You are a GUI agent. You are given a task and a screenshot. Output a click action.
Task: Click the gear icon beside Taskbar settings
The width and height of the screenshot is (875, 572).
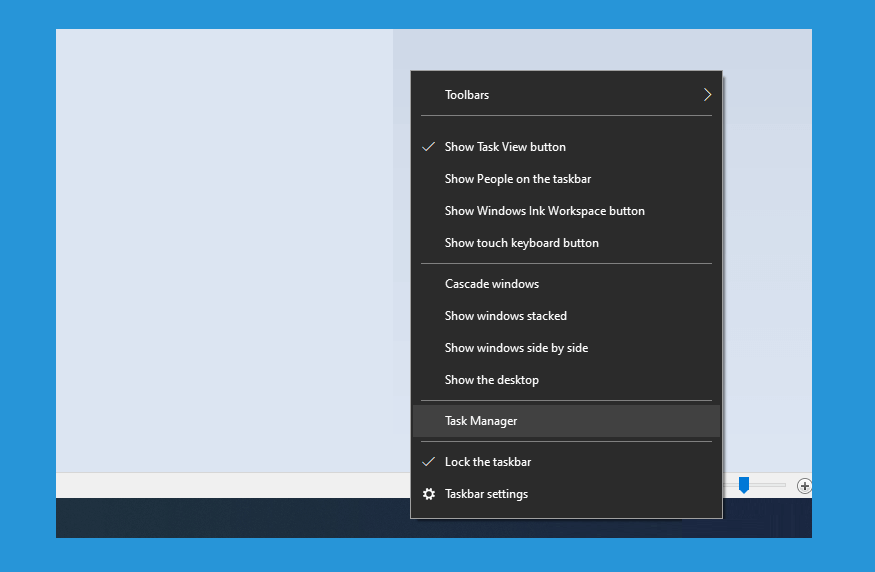tap(429, 494)
